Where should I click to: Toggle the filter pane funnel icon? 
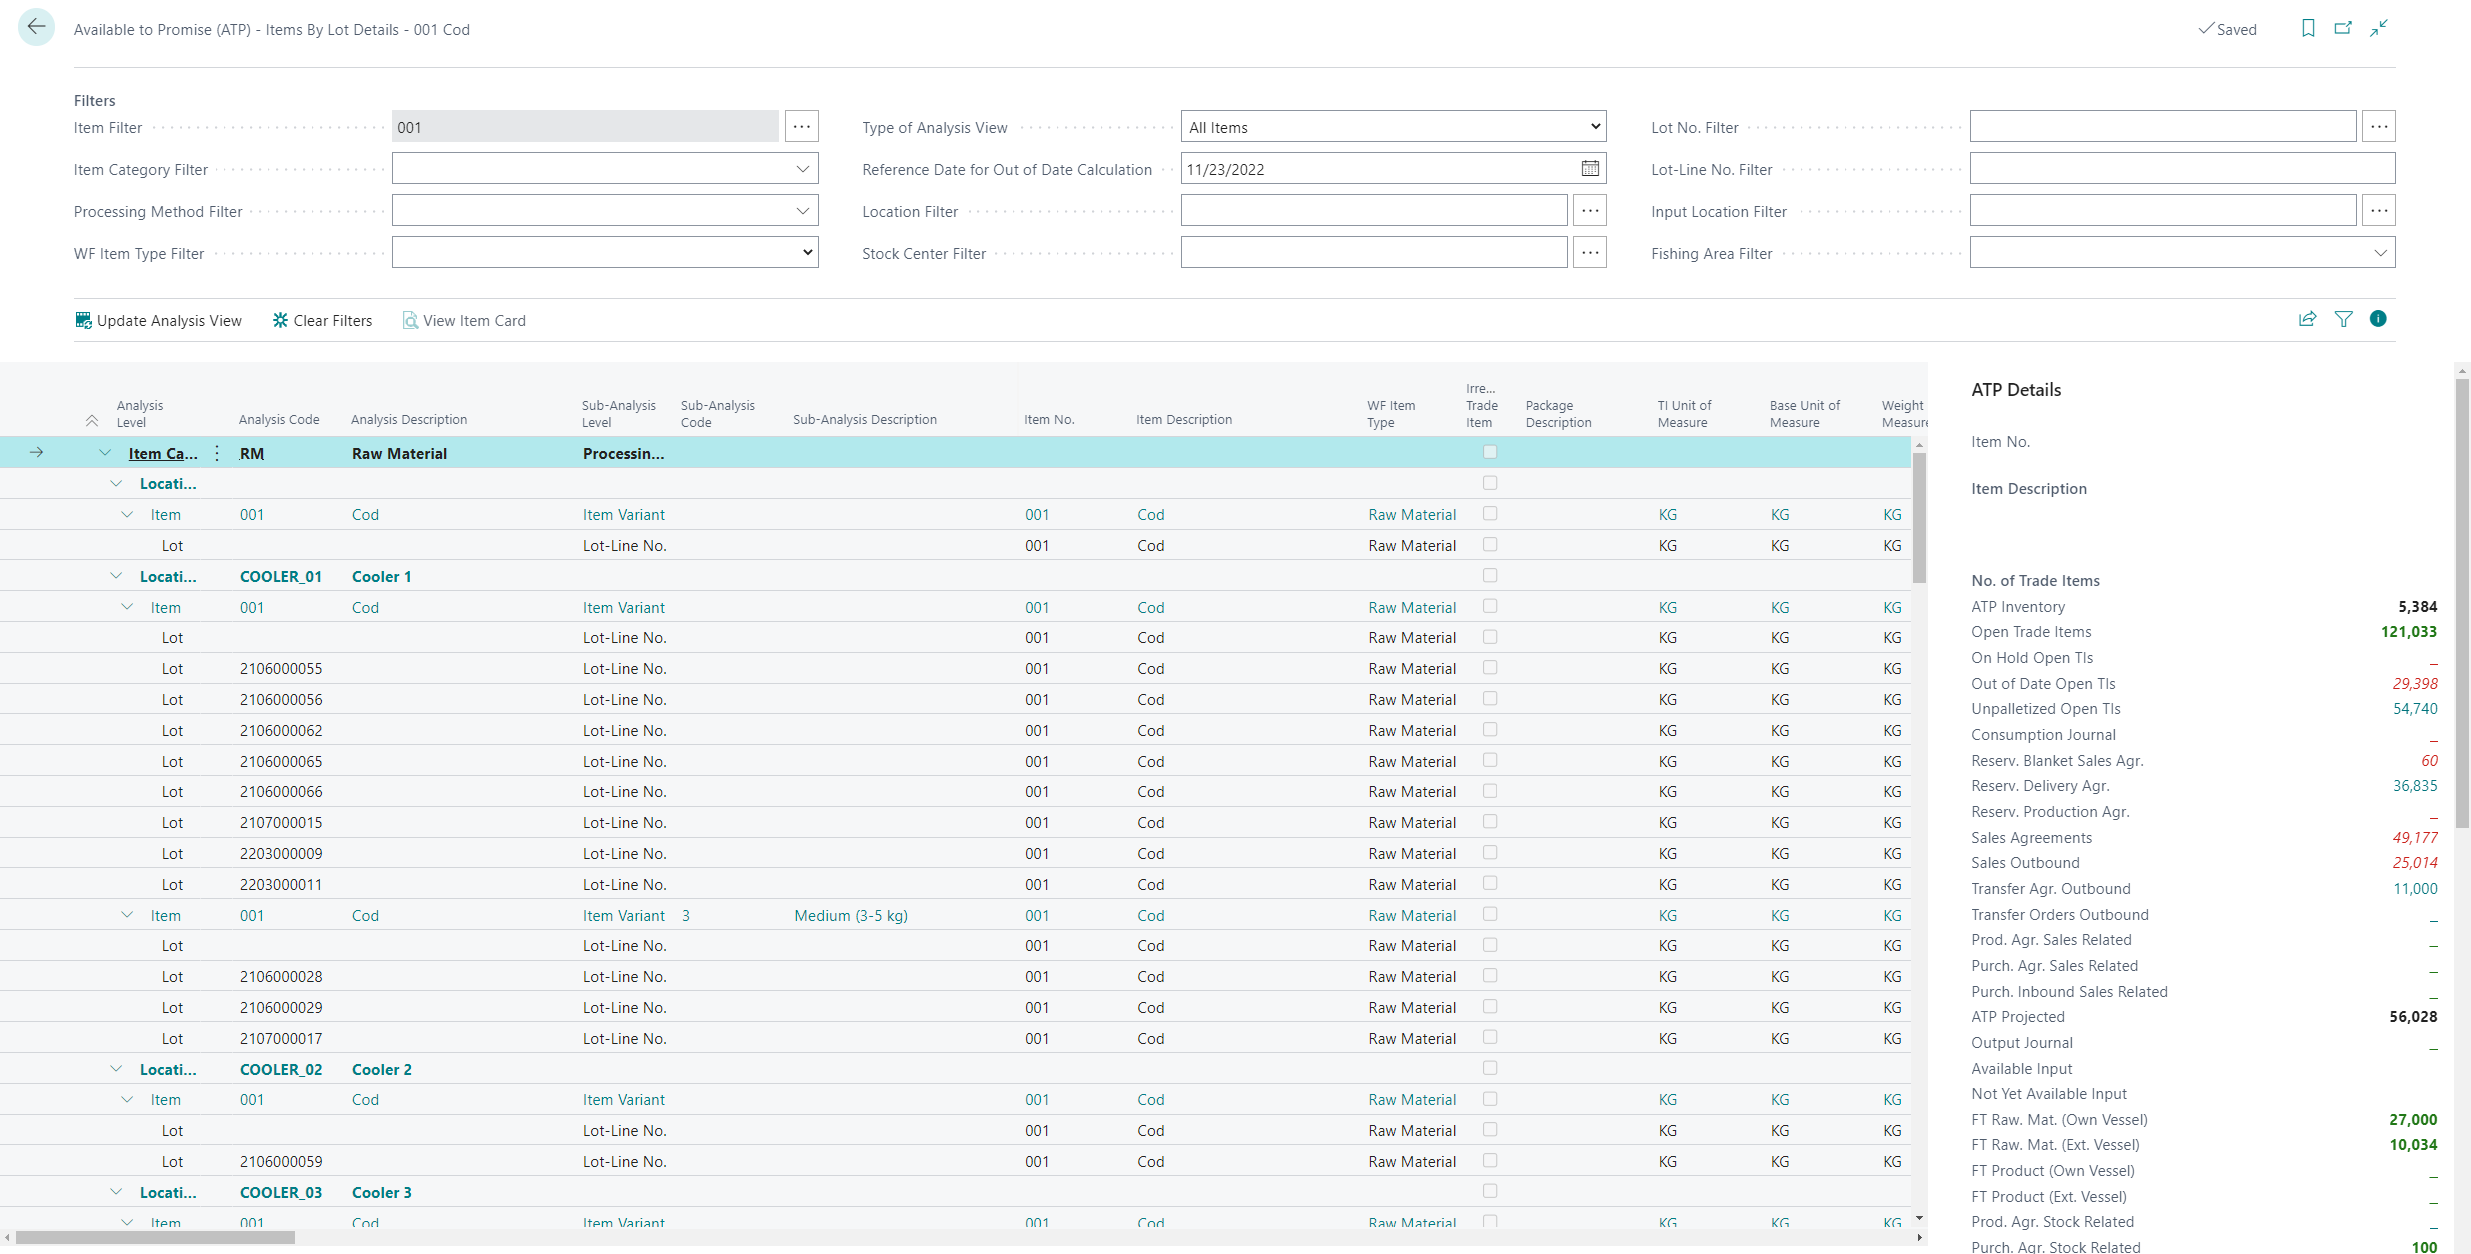(2343, 319)
